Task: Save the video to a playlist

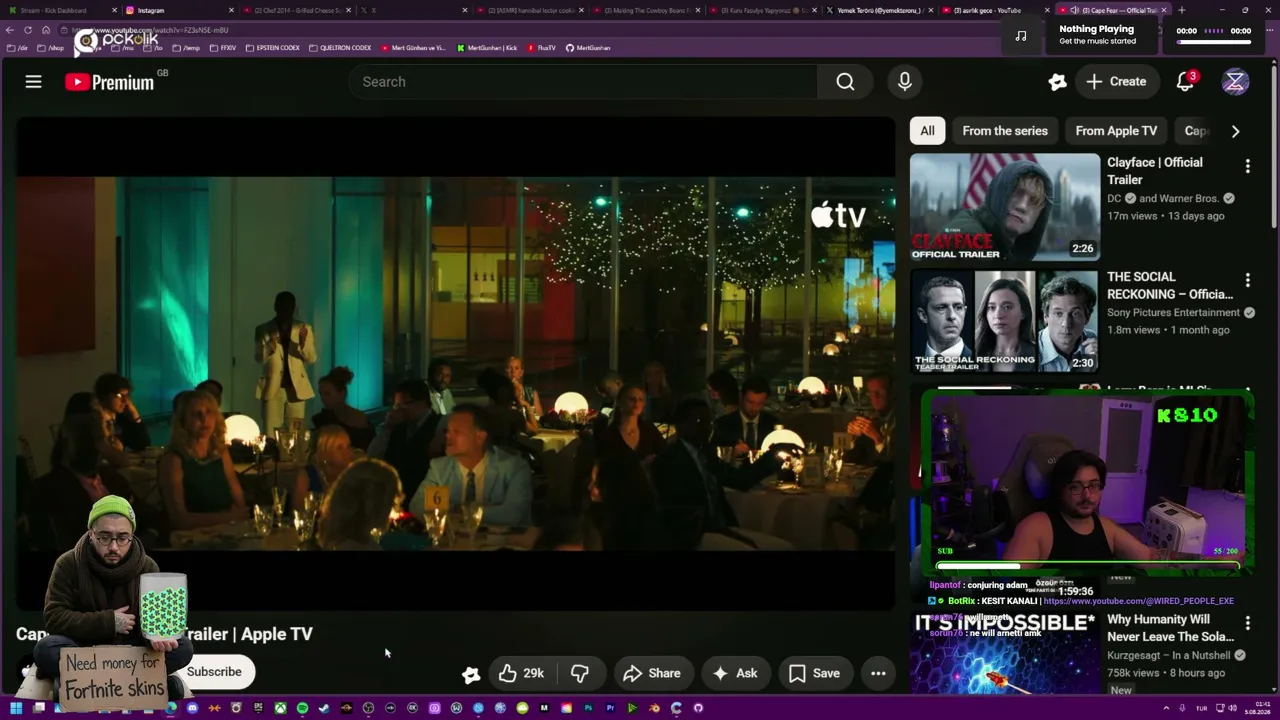Action: [814, 673]
